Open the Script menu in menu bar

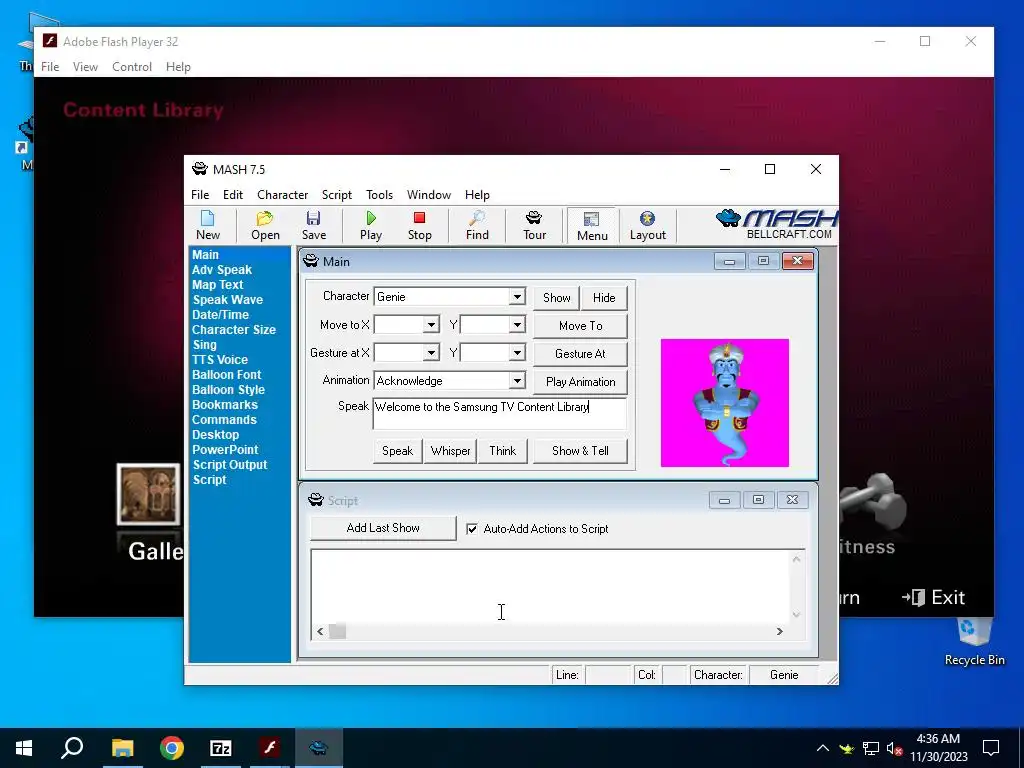pyautogui.click(x=336, y=195)
